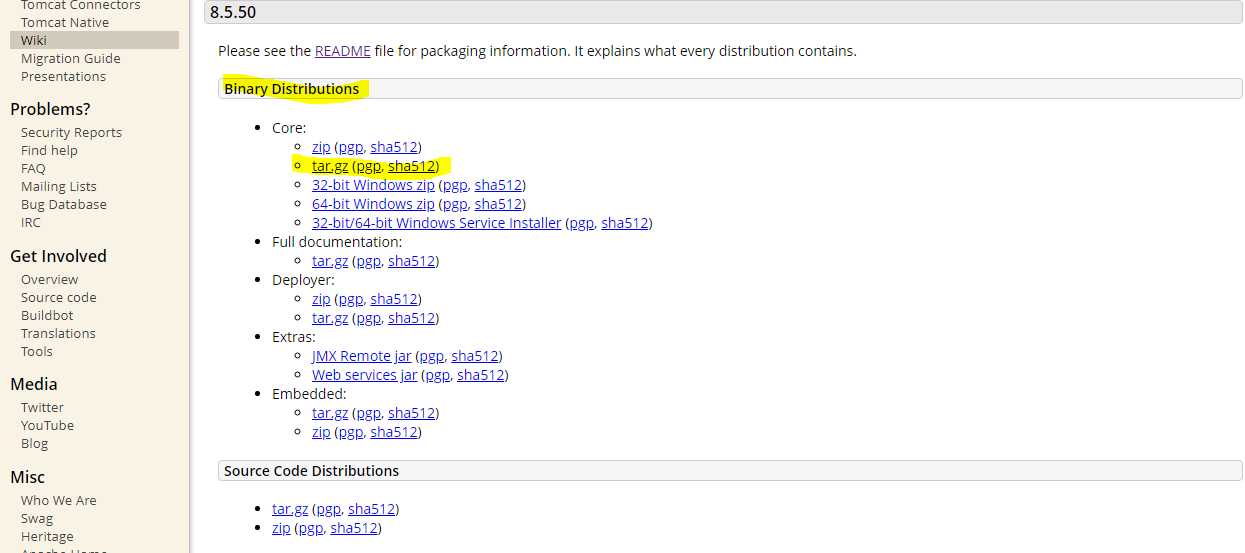
Task: Download Deployer zip
Action: (x=321, y=299)
